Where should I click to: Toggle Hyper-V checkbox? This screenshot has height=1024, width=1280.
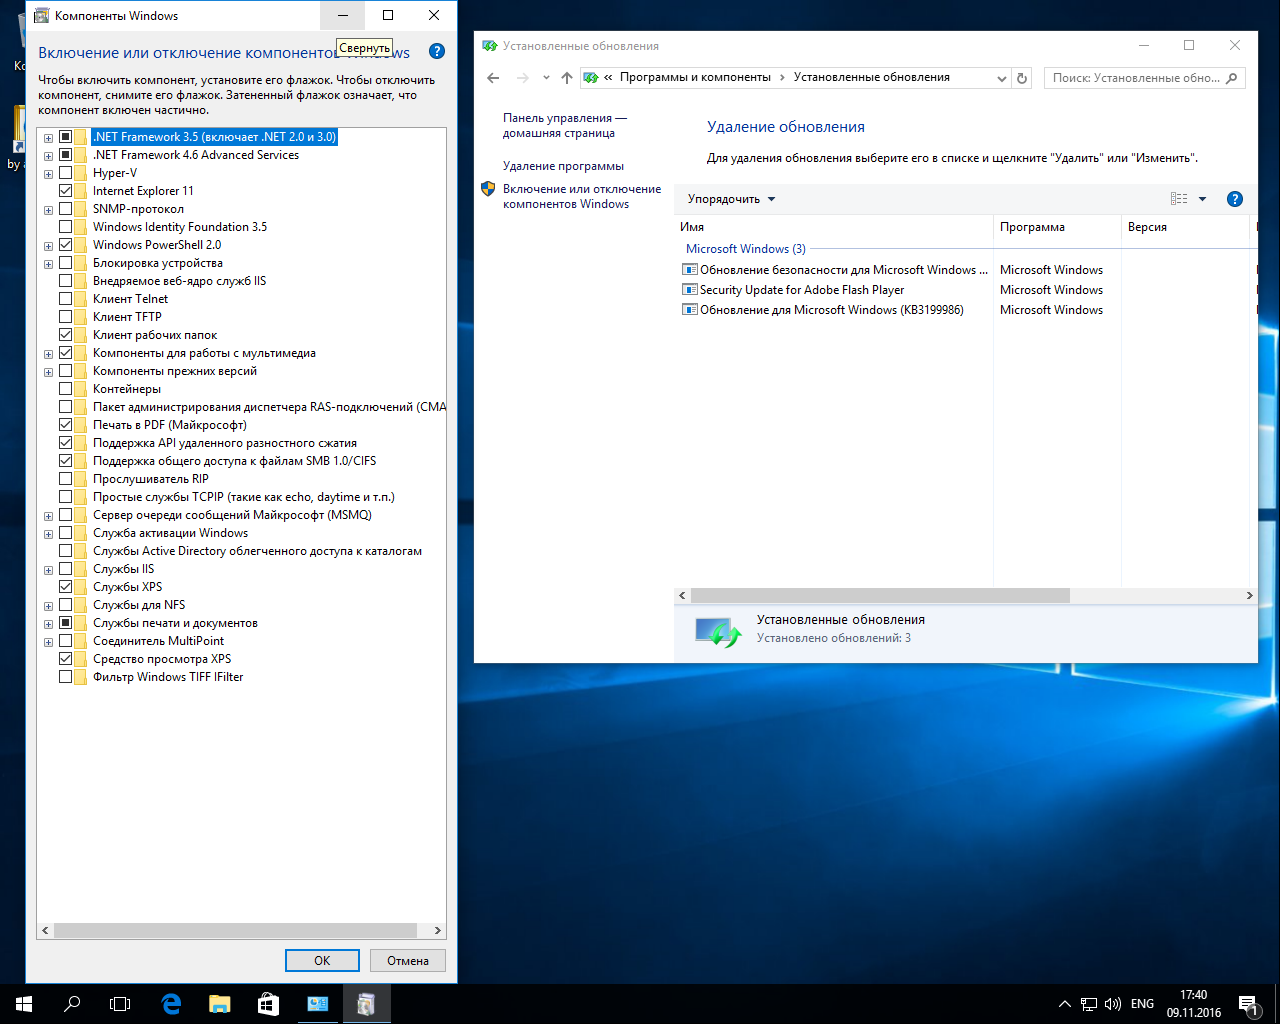pyautogui.click(x=65, y=173)
